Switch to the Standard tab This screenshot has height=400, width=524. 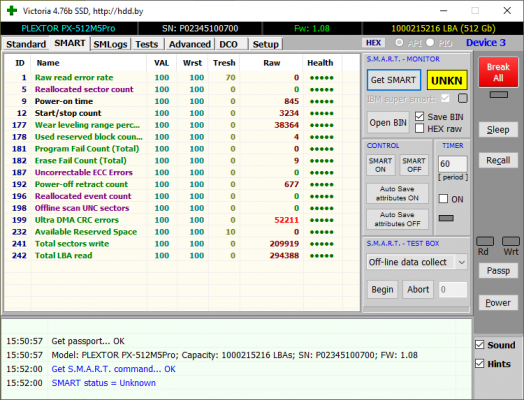tap(26, 44)
